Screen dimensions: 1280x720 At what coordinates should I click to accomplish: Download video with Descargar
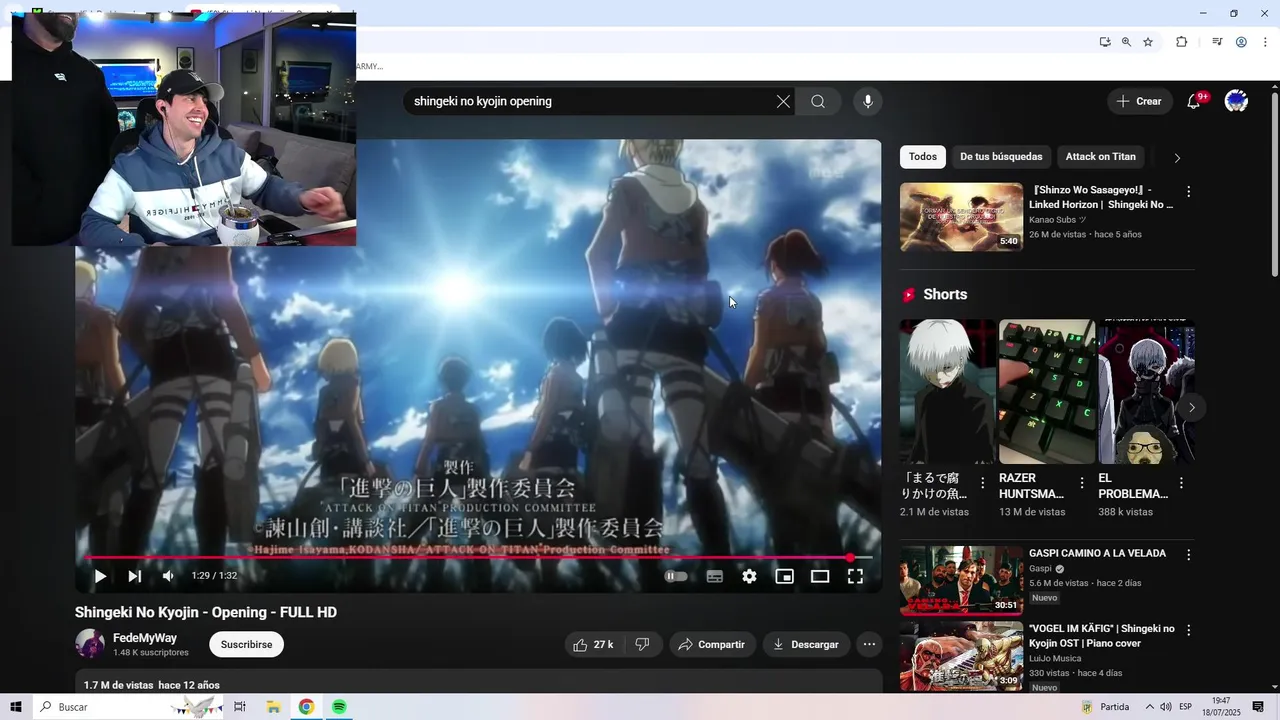(x=806, y=645)
